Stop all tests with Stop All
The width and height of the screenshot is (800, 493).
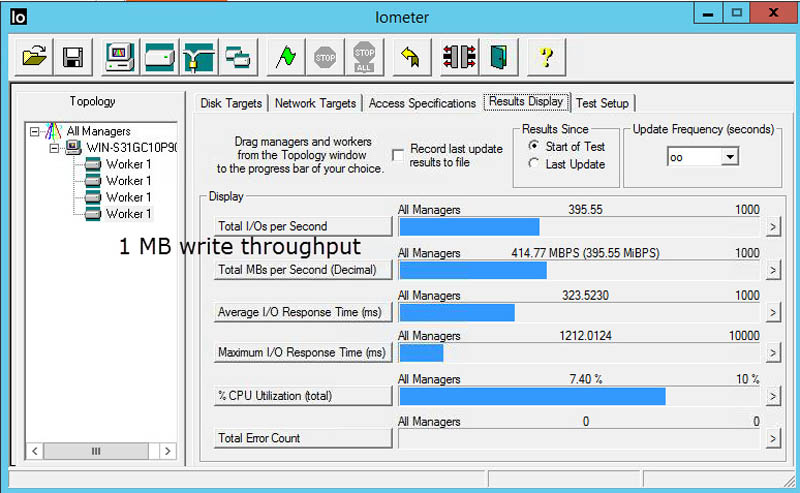(x=364, y=57)
